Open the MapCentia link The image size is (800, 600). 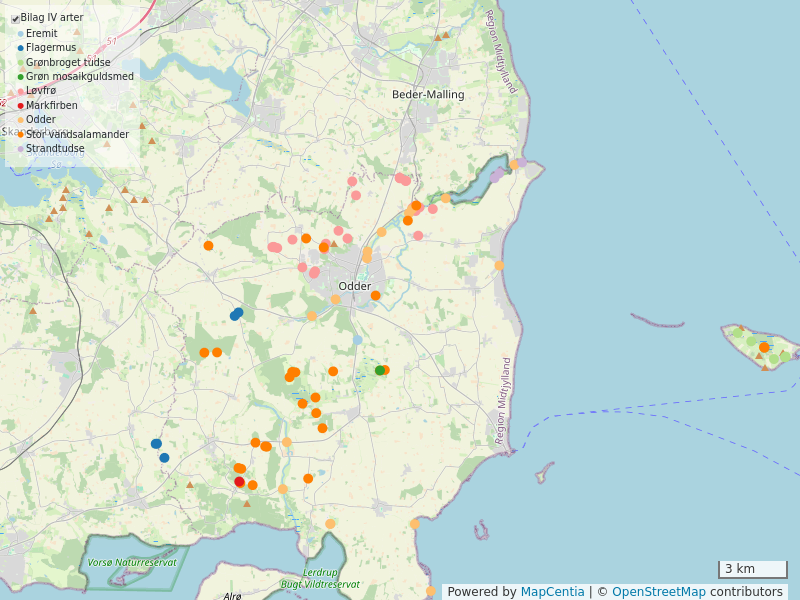point(552,592)
